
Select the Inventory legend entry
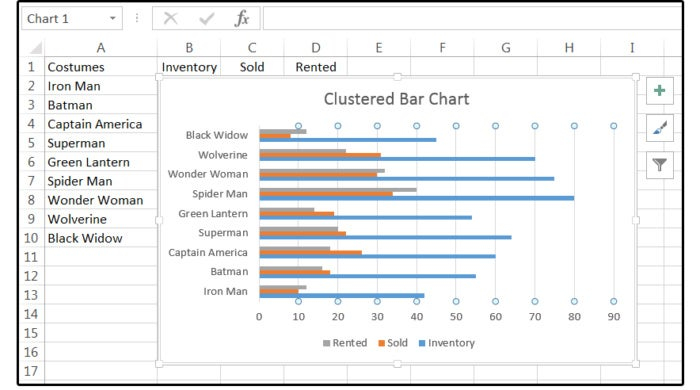point(446,343)
